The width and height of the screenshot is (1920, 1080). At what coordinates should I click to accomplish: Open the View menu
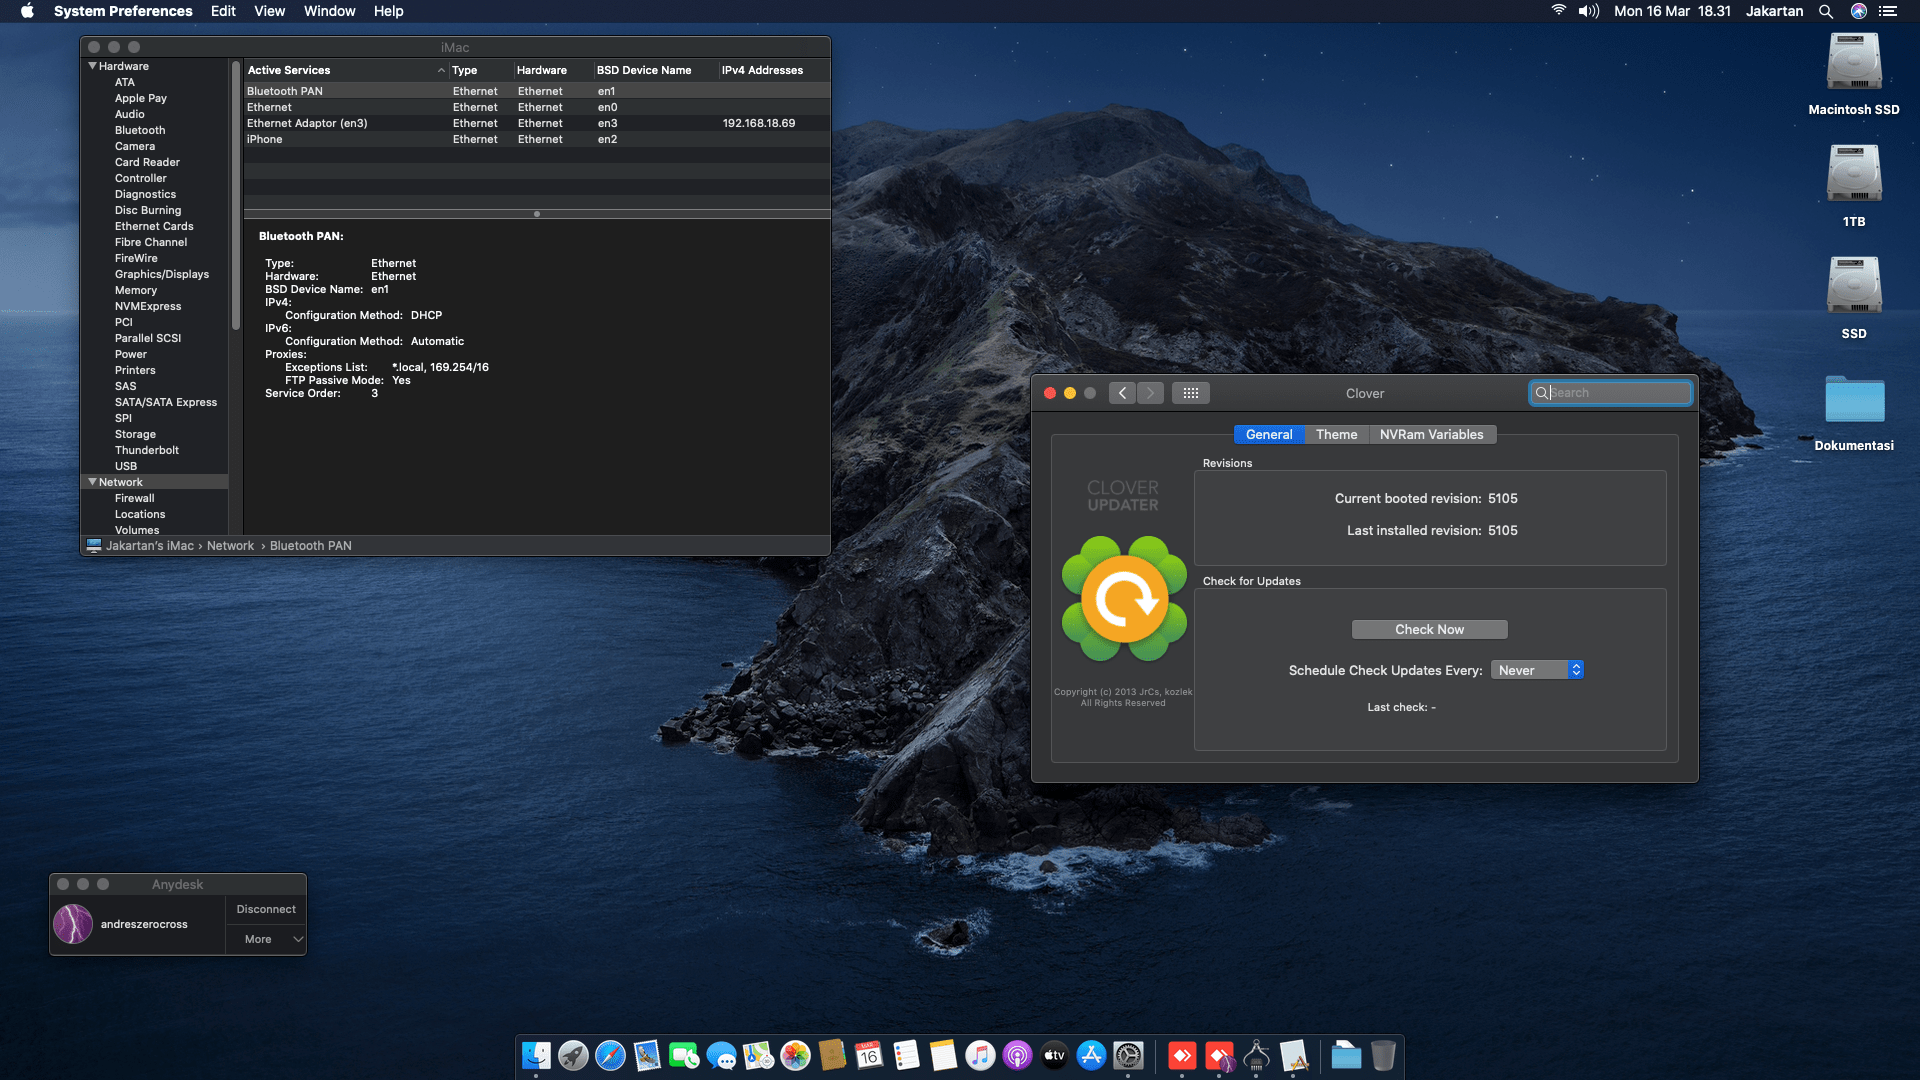pos(269,11)
